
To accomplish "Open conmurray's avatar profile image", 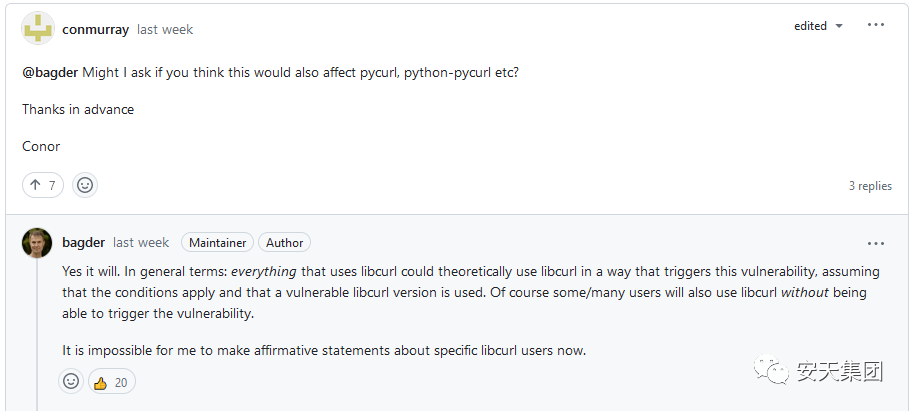I will [x=38, y=28].
